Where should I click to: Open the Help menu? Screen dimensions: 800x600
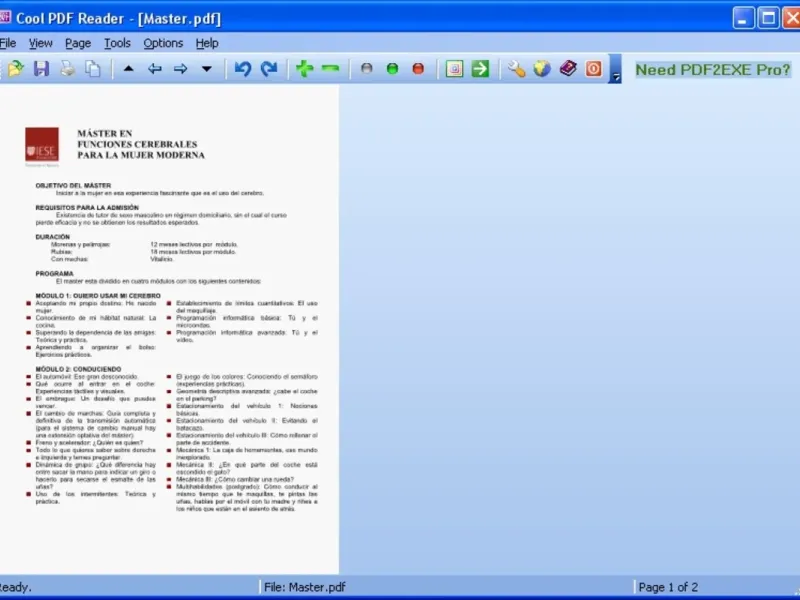[207, 43]
